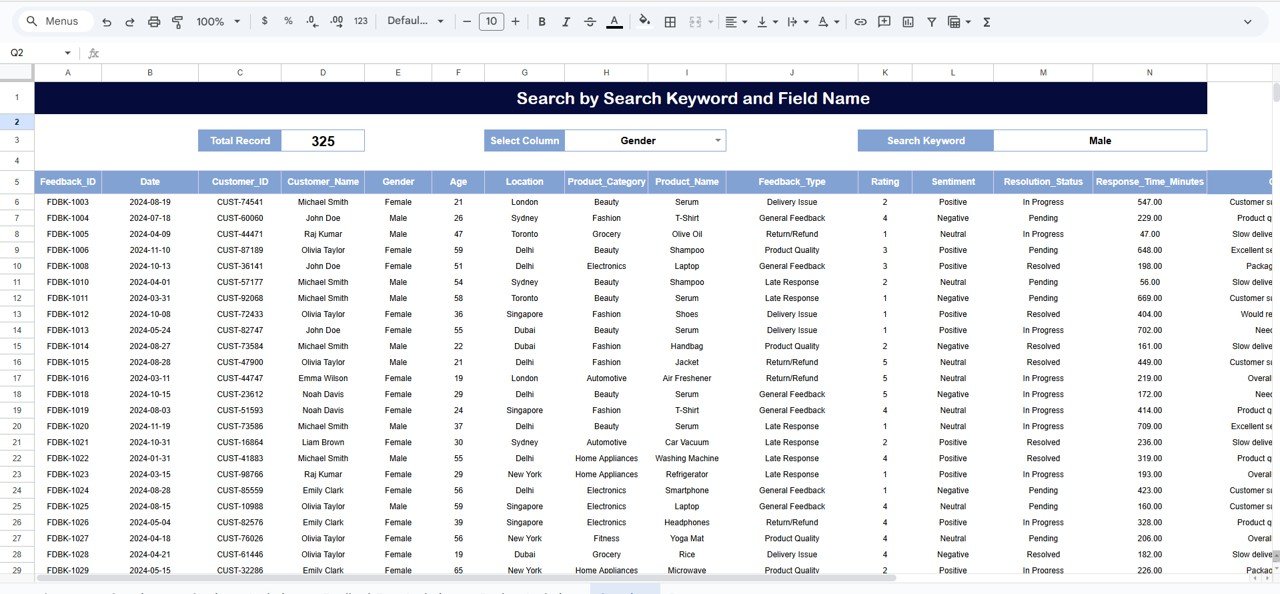Viewport: 1280px width, 594px height.
Task: Open the Insert chart tool
Action: 907,21
